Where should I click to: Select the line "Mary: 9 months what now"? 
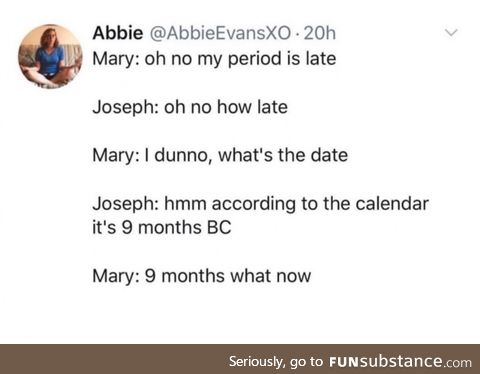tap(202, 276)
